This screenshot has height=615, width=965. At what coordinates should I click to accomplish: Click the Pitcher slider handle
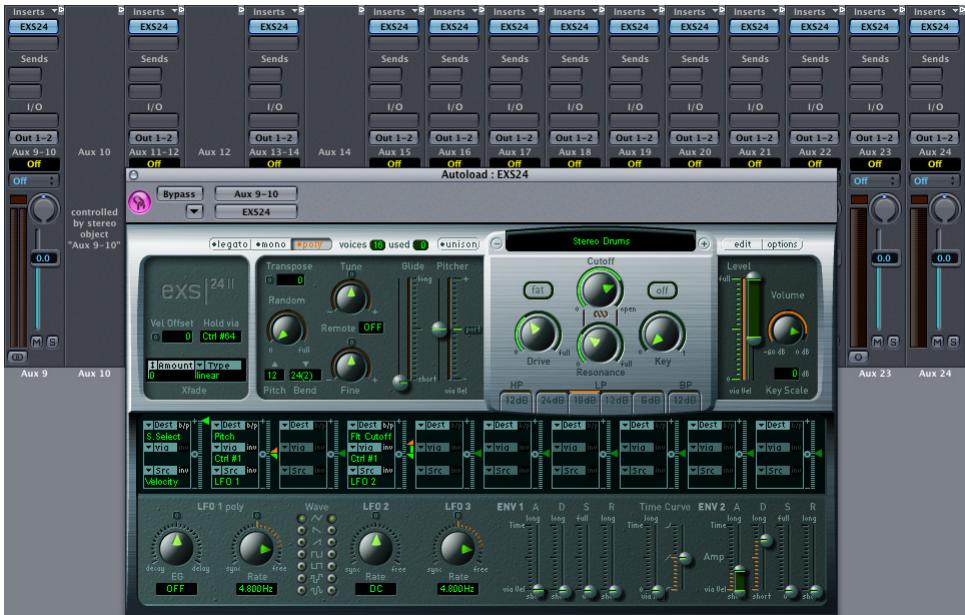[x=439, y=329]
